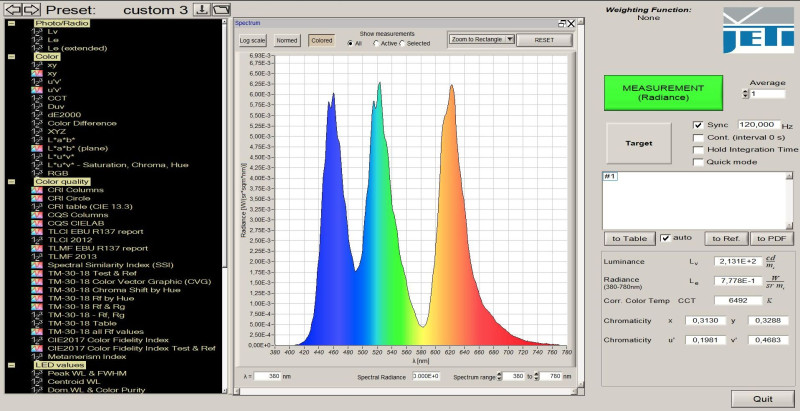Screen dimensions: 800x411
Task: Click the graph icon beside CRI Circle
Action: (37, 198)
